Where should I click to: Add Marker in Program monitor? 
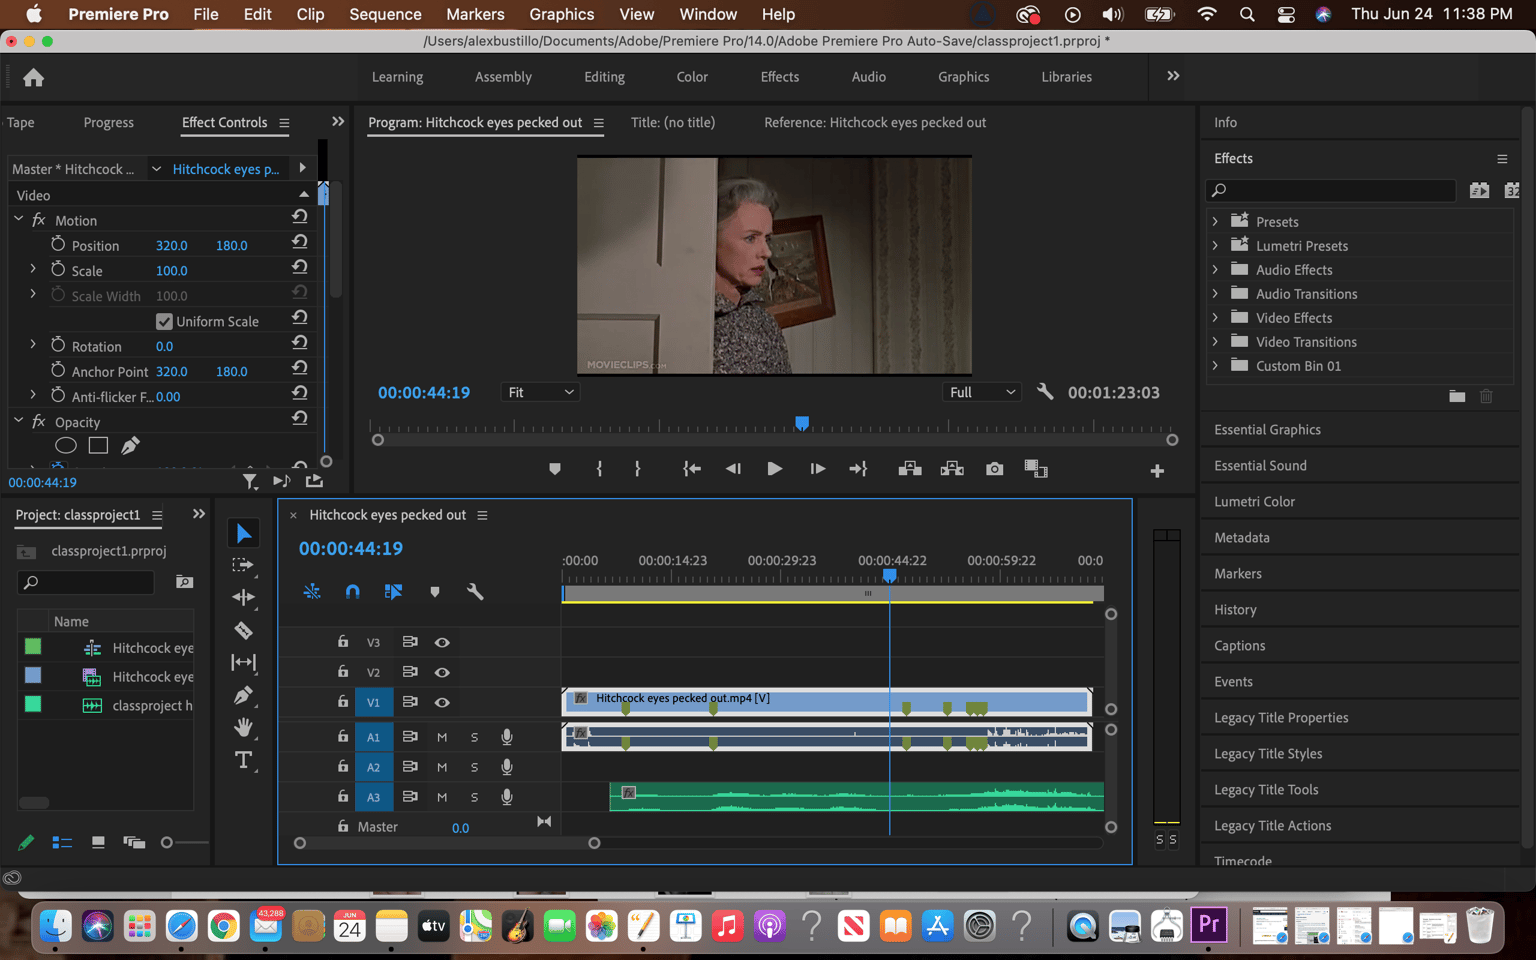click(x=555, y=469)
